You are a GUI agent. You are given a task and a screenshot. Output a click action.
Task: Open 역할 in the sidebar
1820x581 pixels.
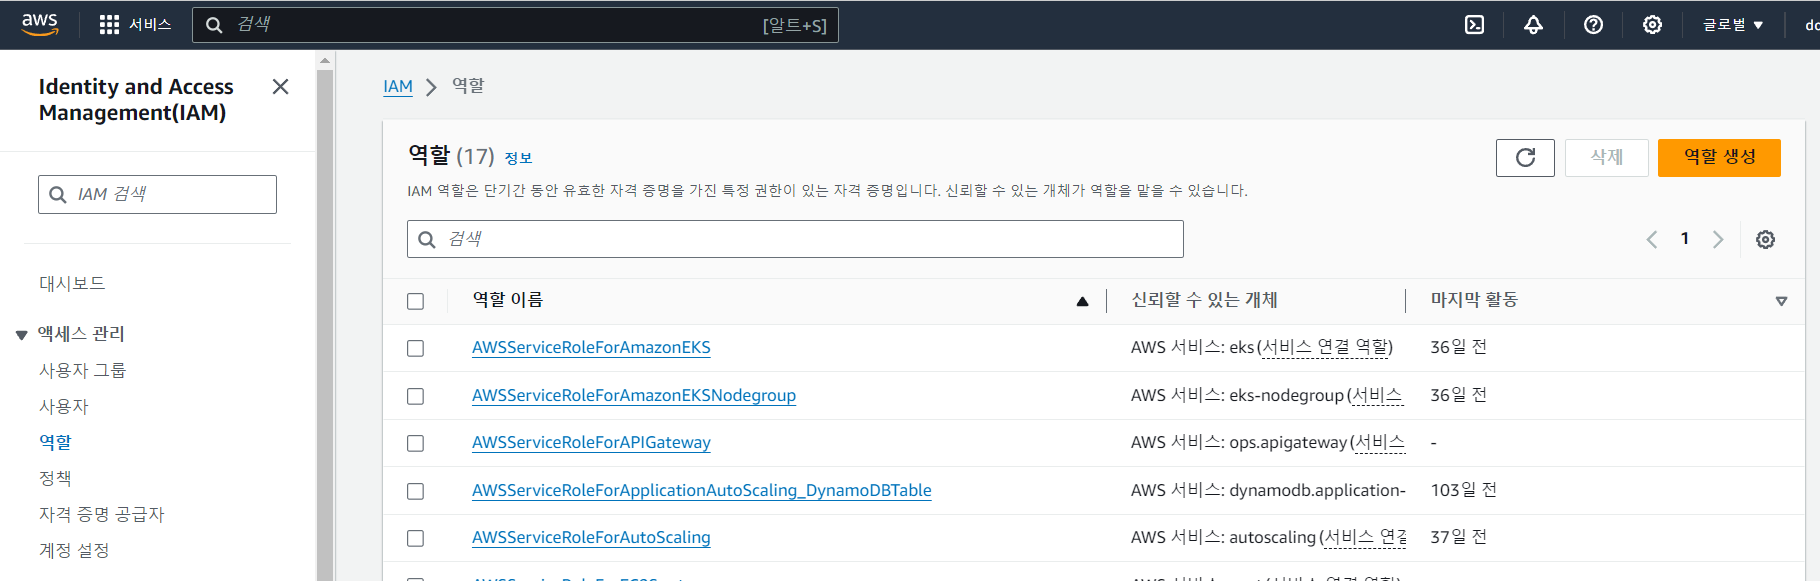55,442
